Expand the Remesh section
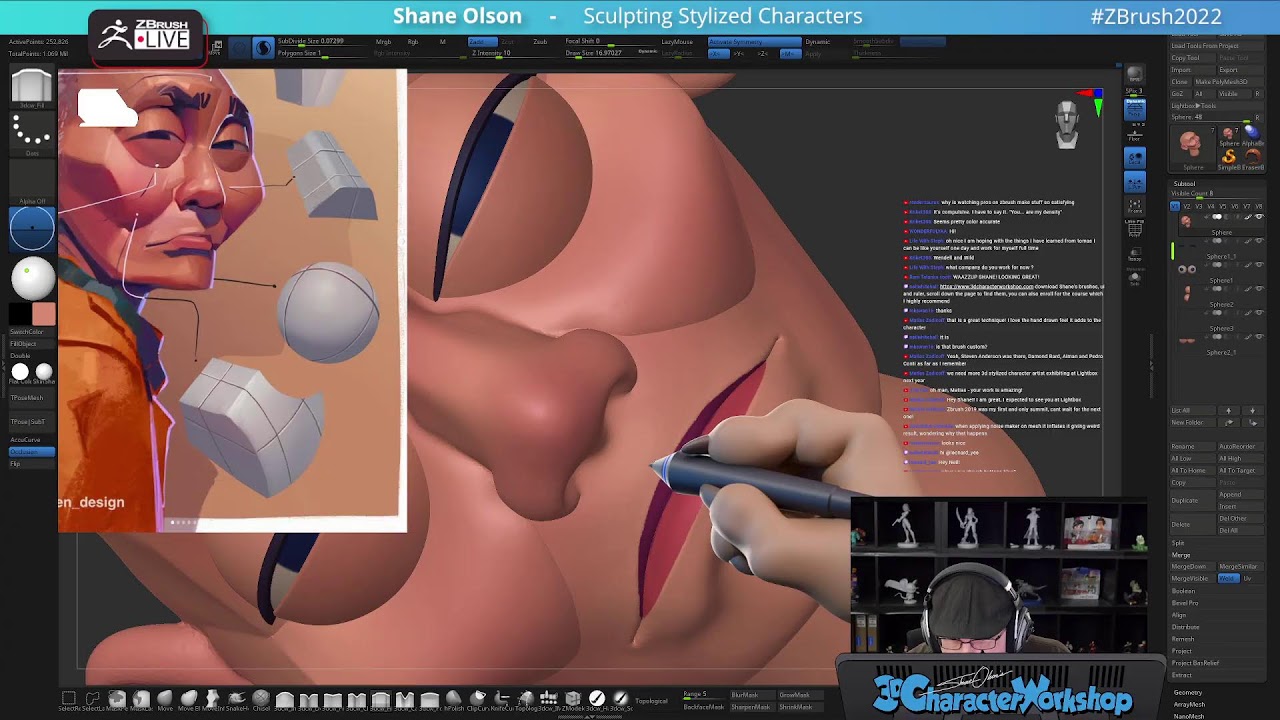The image size is (1280, 720). [x=1182, y=639]
